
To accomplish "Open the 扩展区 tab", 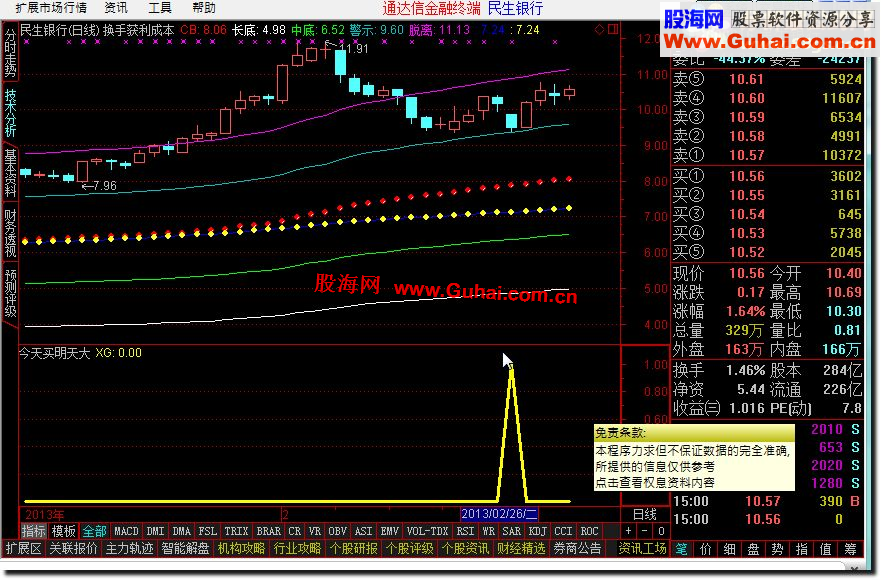I will click(23, 548).
